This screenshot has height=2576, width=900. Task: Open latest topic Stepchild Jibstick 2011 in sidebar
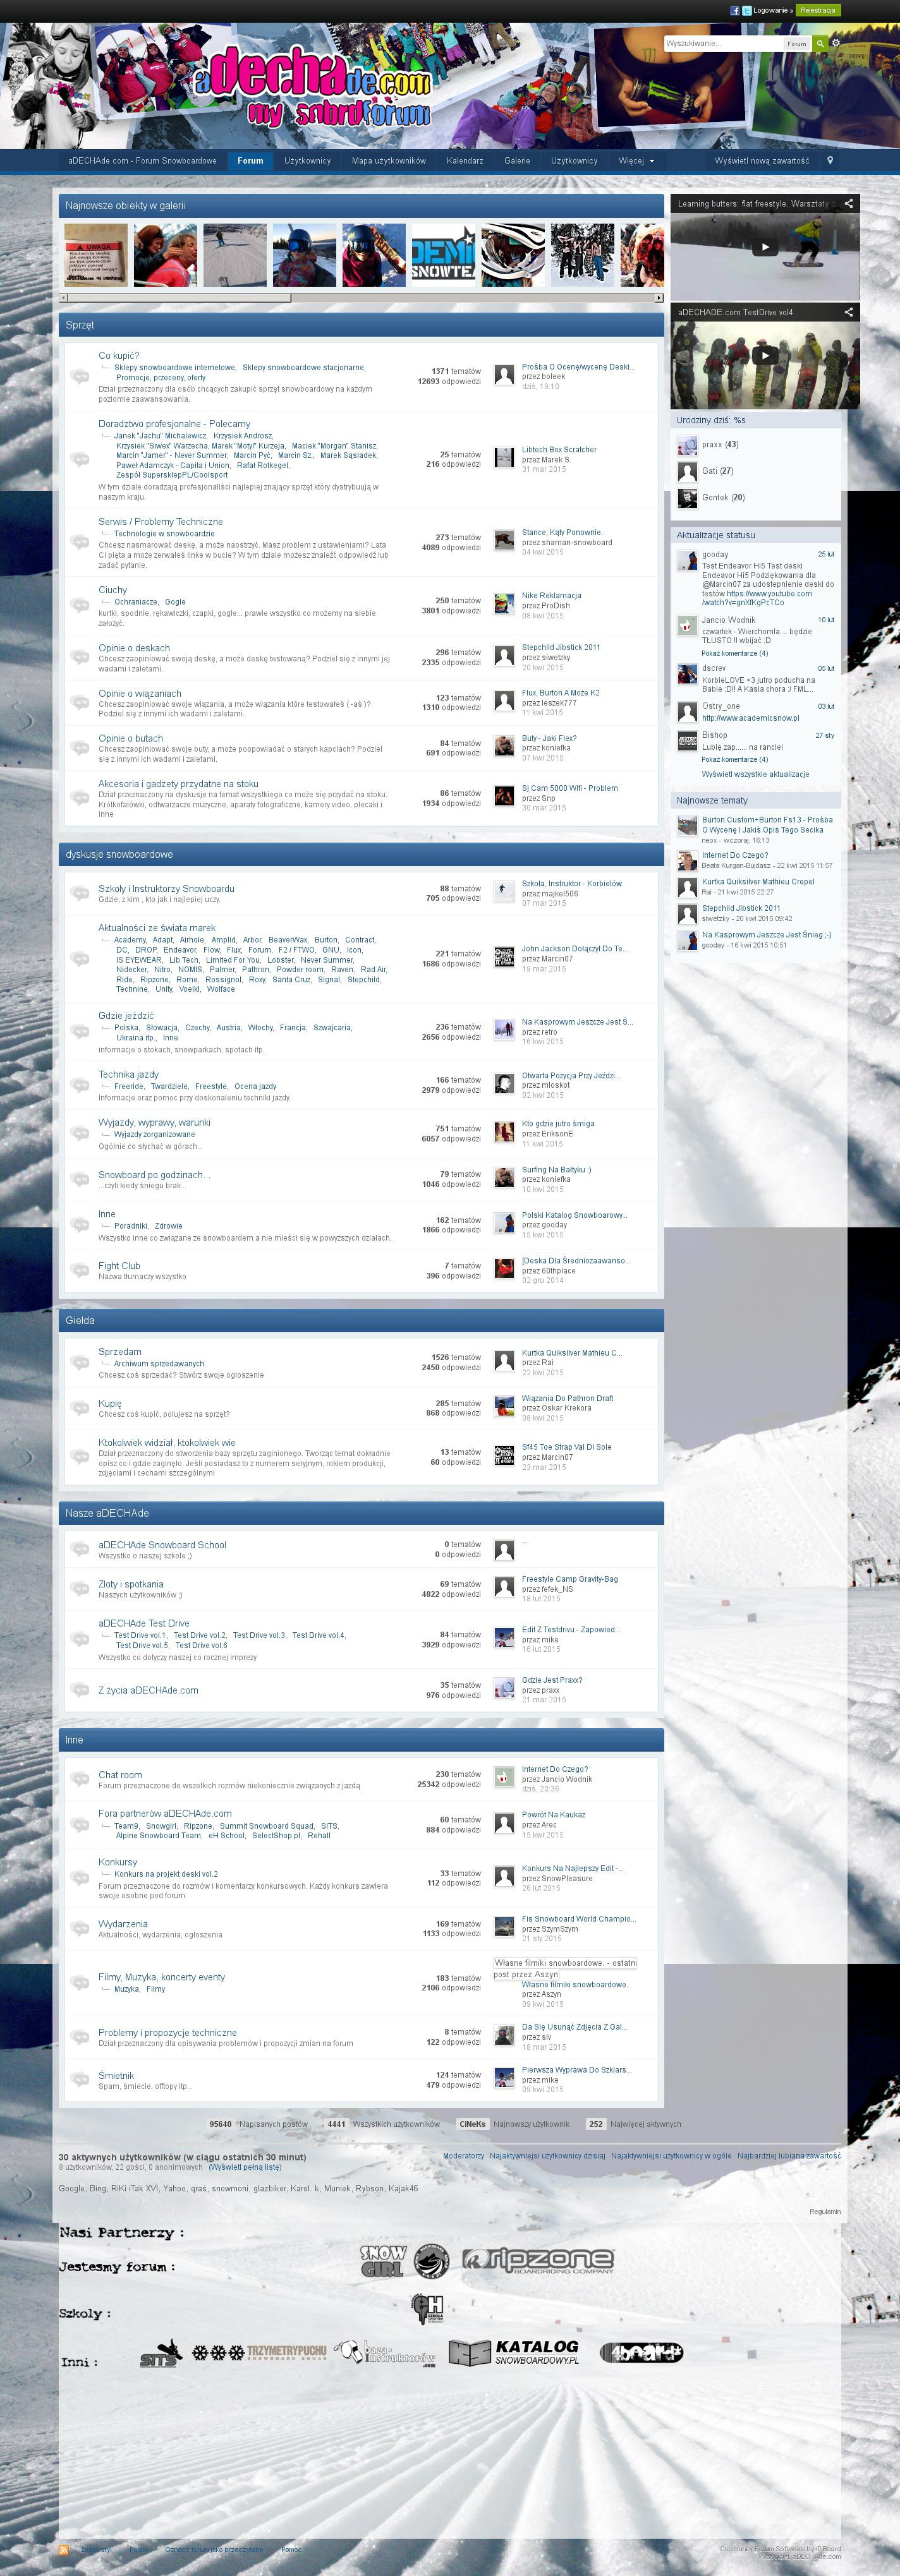[x=741, y=909]
